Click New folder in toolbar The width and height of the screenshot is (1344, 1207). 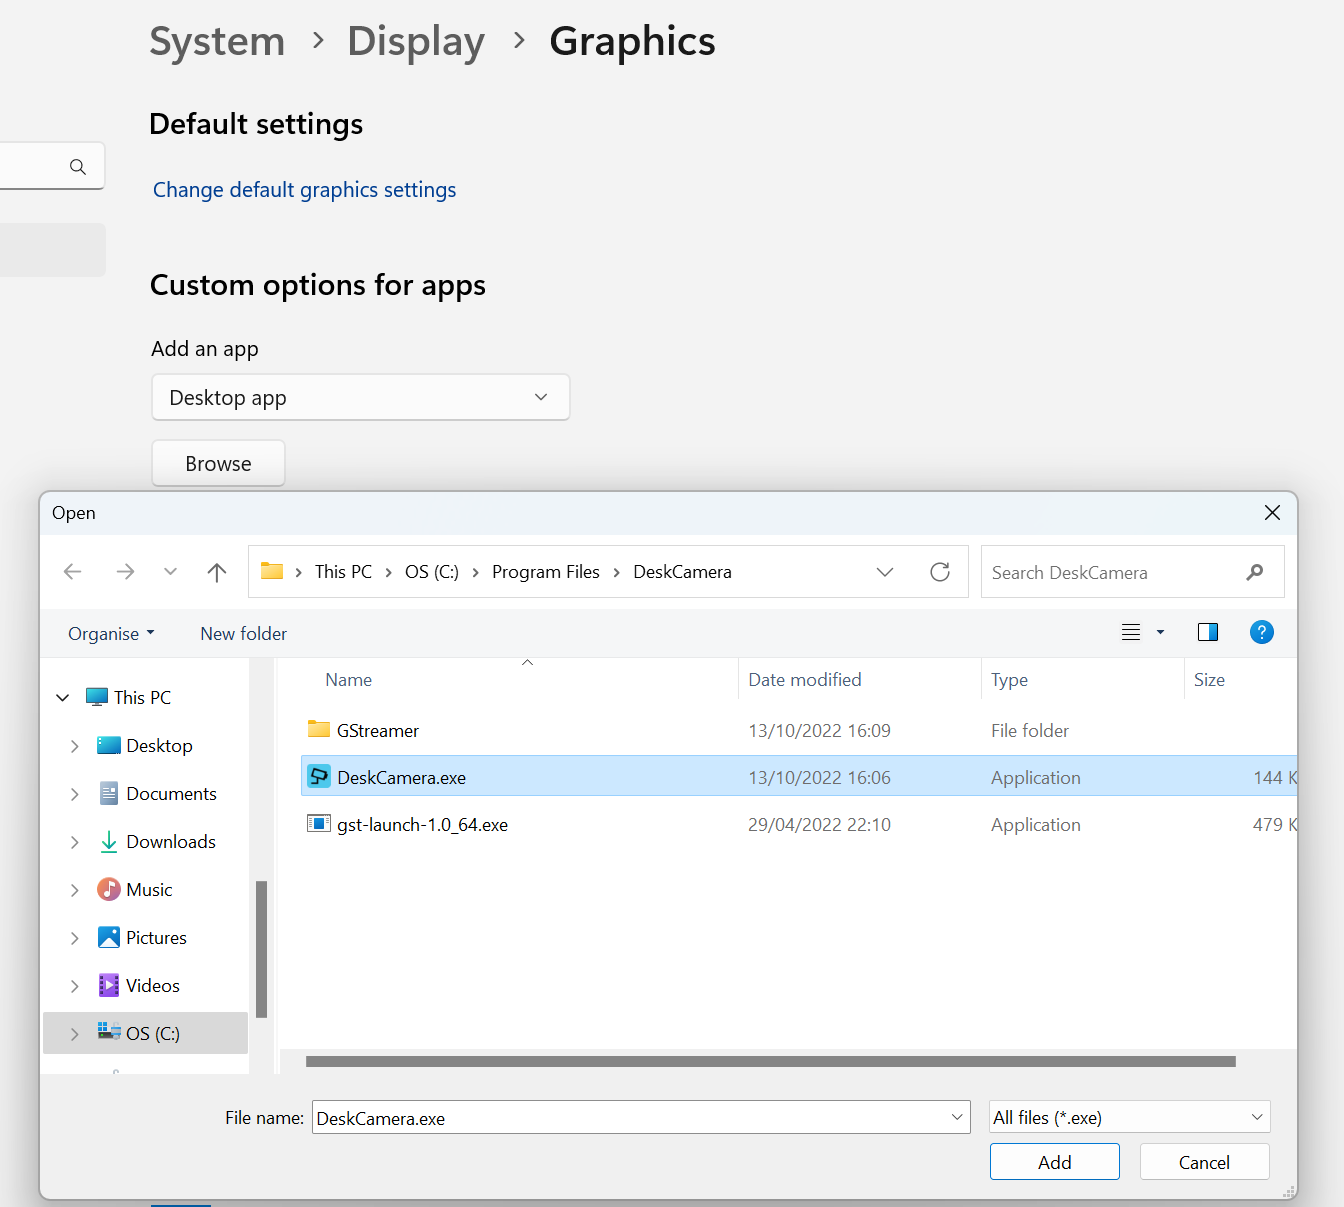click(243, 634)
